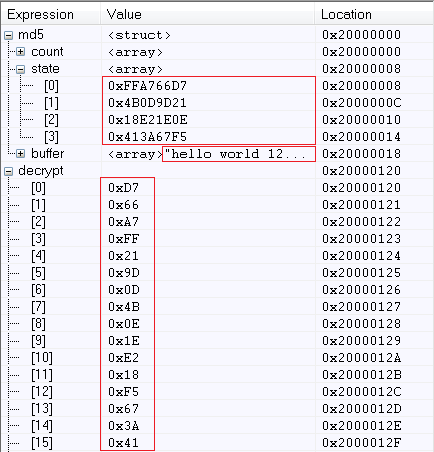
Task: Click location 0x20000122
Action: pyautogui.click(x=361, y=222)
